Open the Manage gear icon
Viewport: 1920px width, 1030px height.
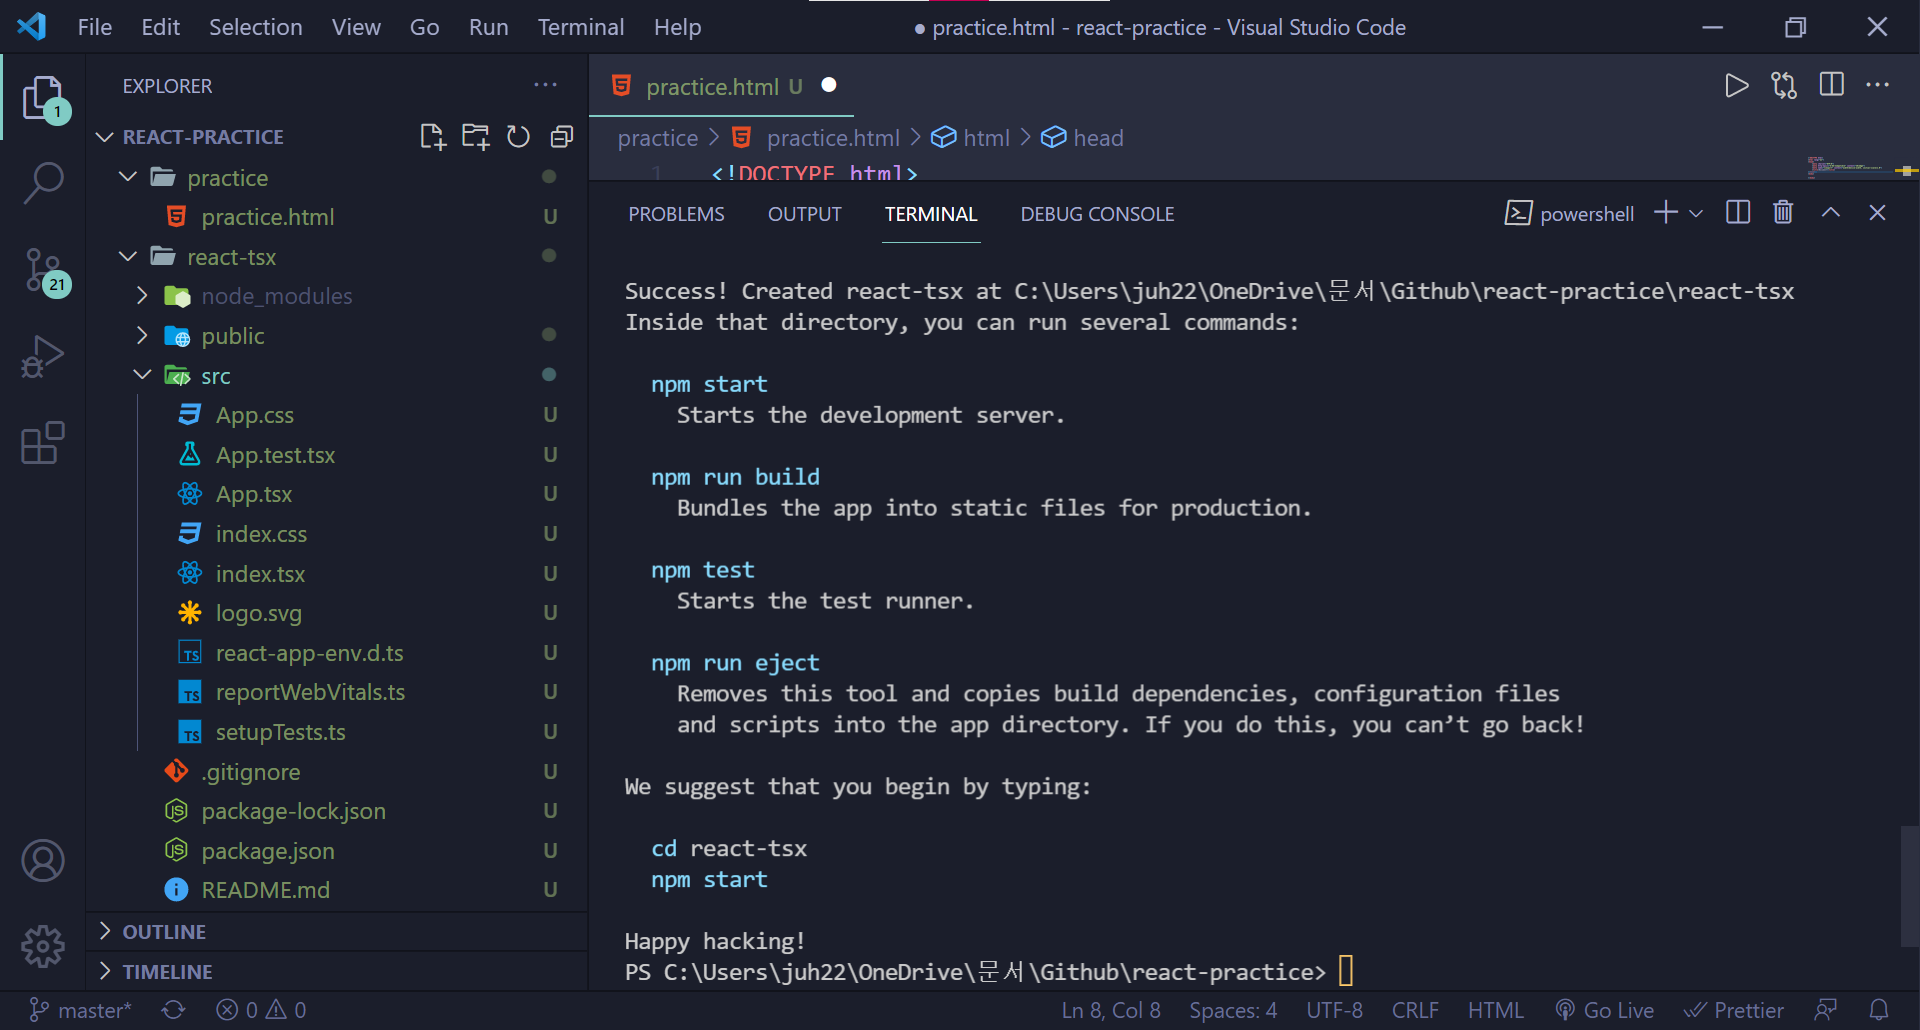(43, 946)
